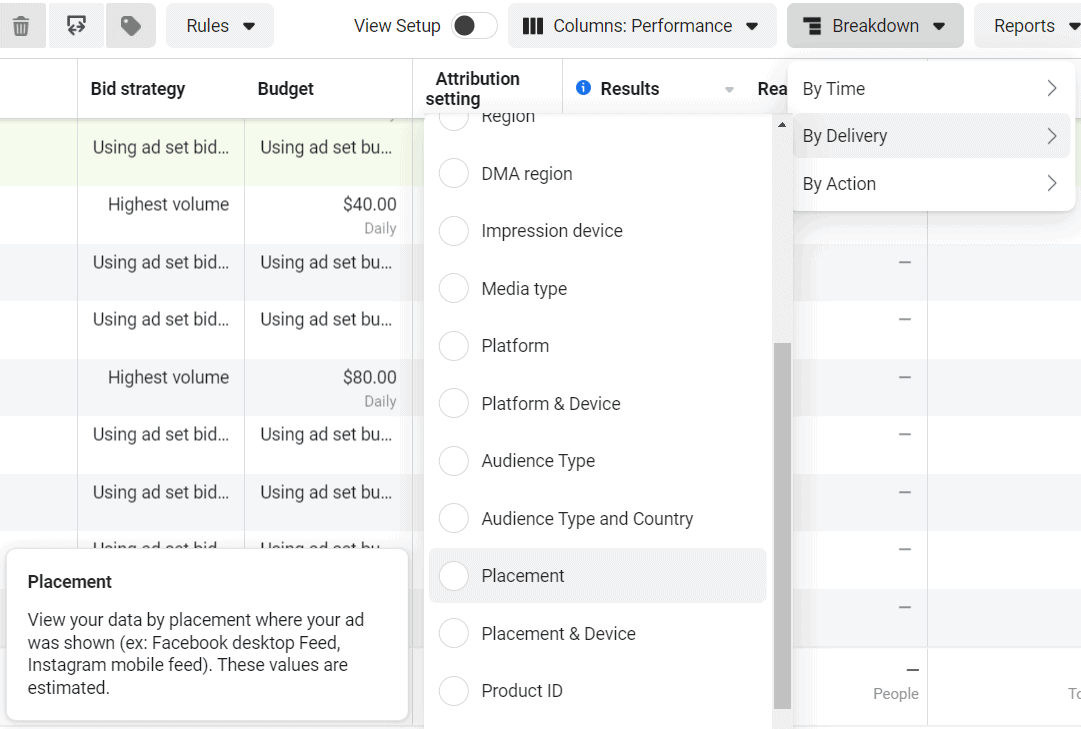Select the Platform & Device radio button
Image resolution: width=1081 pixels, height=729 pixels.
(453, 403)
